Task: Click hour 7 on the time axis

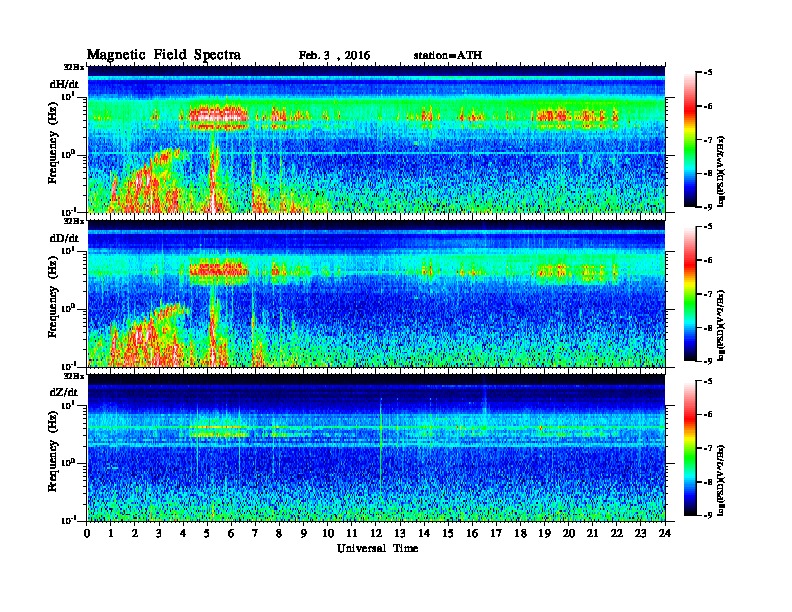Action: [x=256, y=534]
